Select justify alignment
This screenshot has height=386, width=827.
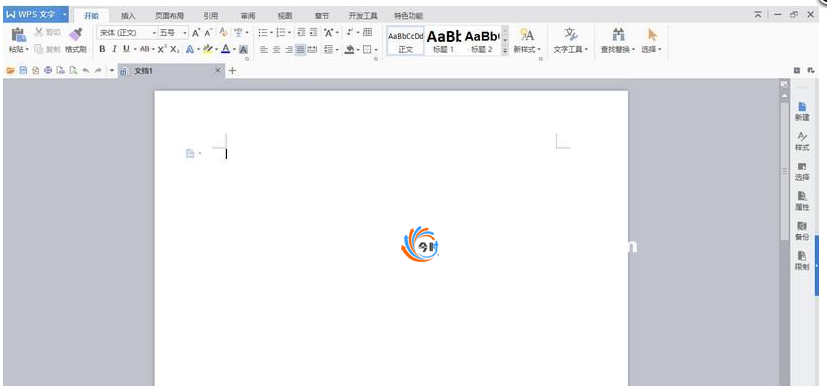click(x=300, y=50)
